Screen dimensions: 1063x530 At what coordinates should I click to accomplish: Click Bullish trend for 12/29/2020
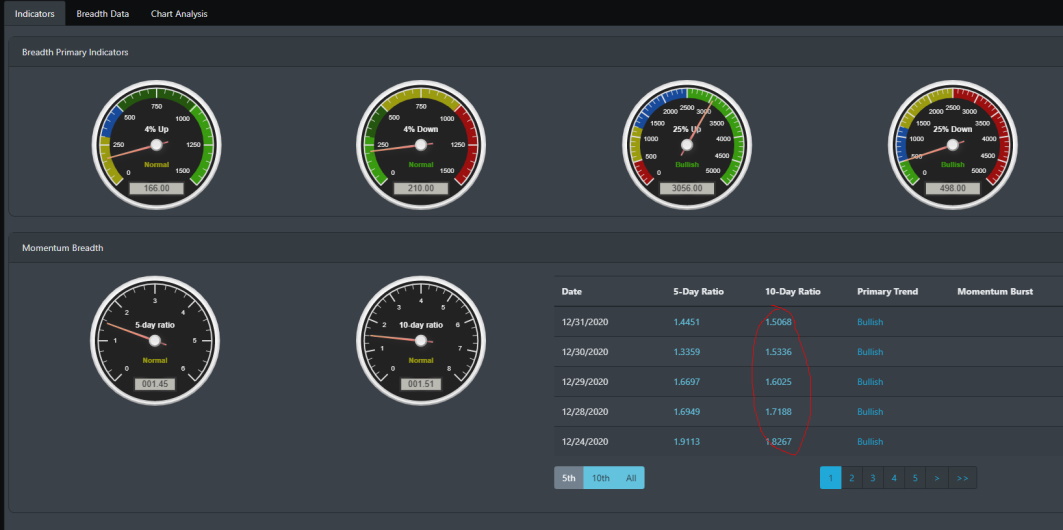coord(870,382)
